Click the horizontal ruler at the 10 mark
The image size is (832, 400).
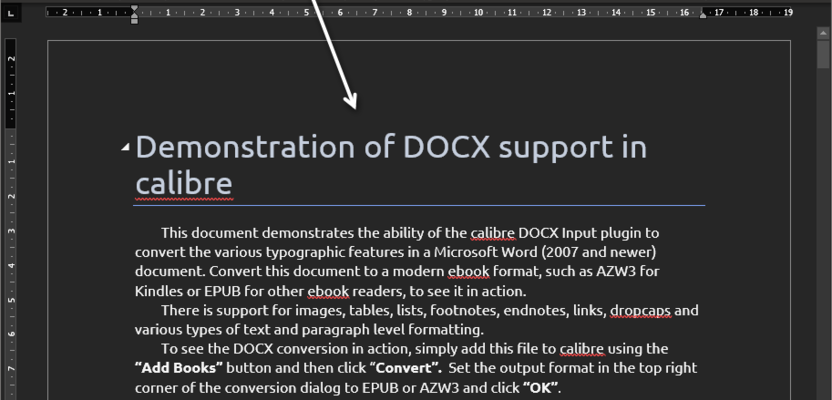[478, 14]
